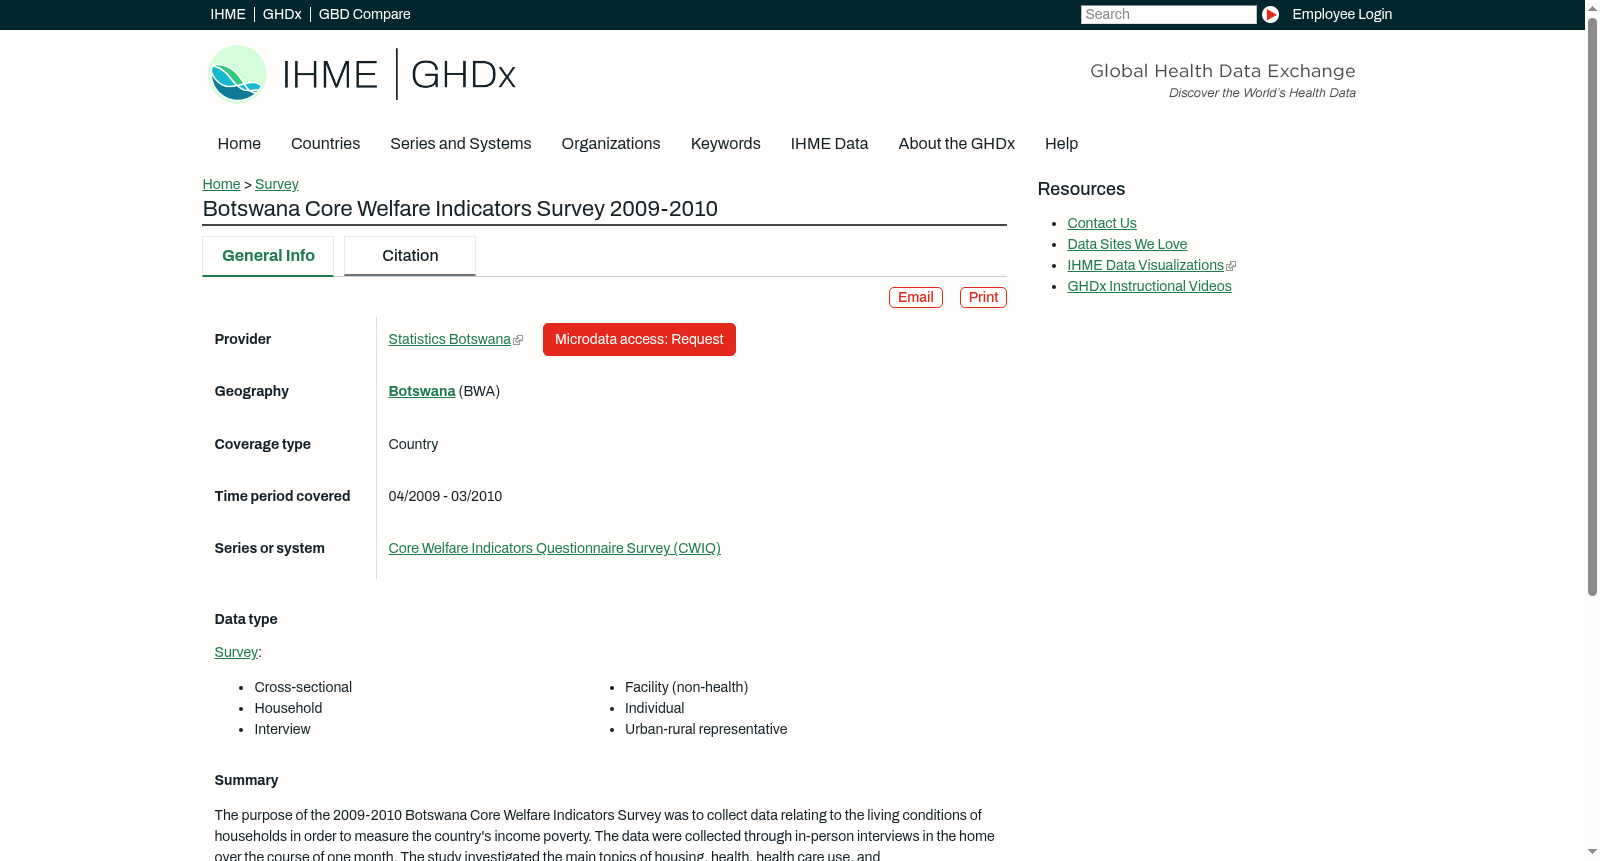Click the scrollbar up arrow
The width and height of the screenshot is (1600, 861).
(x=1592, y=7)
